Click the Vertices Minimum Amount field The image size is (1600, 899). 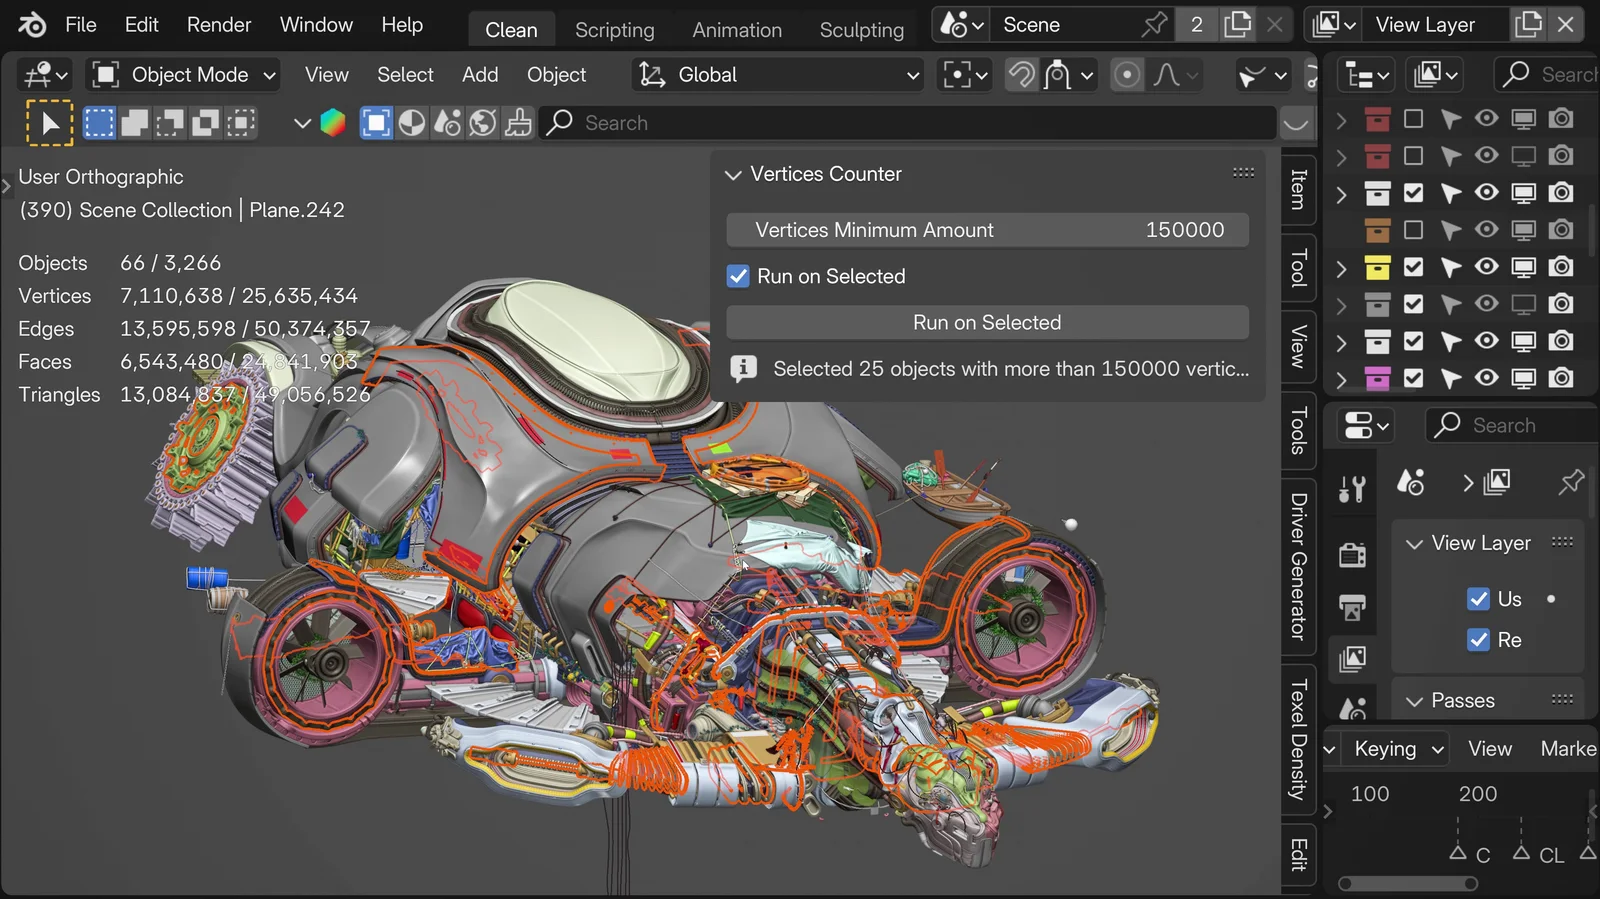click(x=987, y=230)
